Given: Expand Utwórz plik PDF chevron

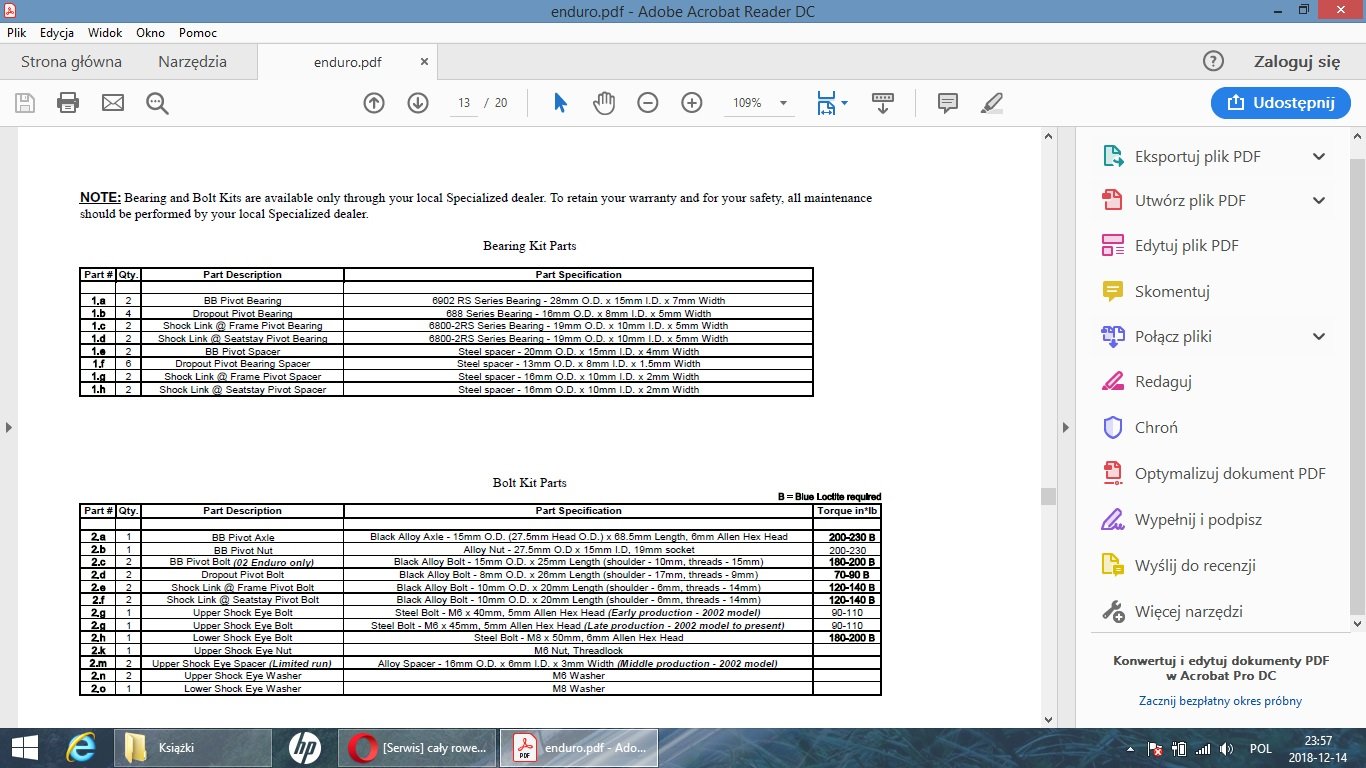Looking at the screenshot, I should pyautogui.click(x=1319, y=200).
